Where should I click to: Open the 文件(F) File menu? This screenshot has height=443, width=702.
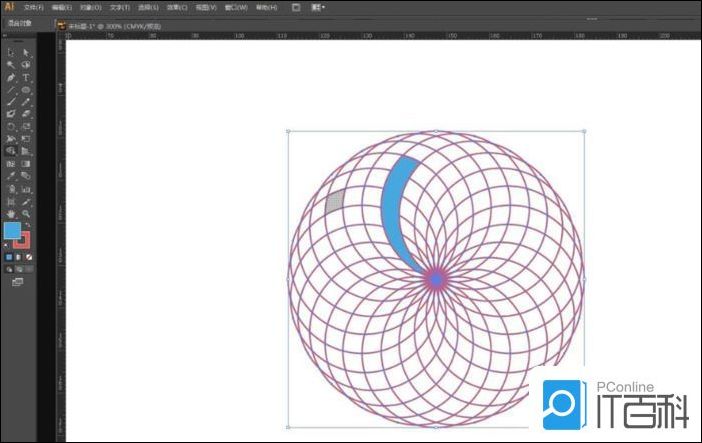(x=33, y=7)
